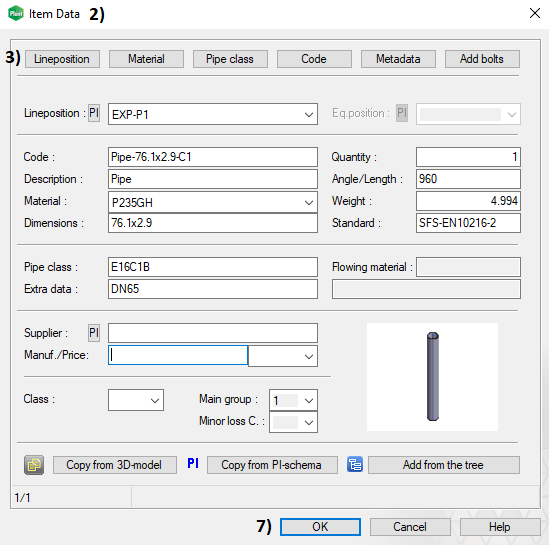This screenshot has width=549, height=545.
Task: Click the Plant app icon in title bar
Action: pos(16,14)
